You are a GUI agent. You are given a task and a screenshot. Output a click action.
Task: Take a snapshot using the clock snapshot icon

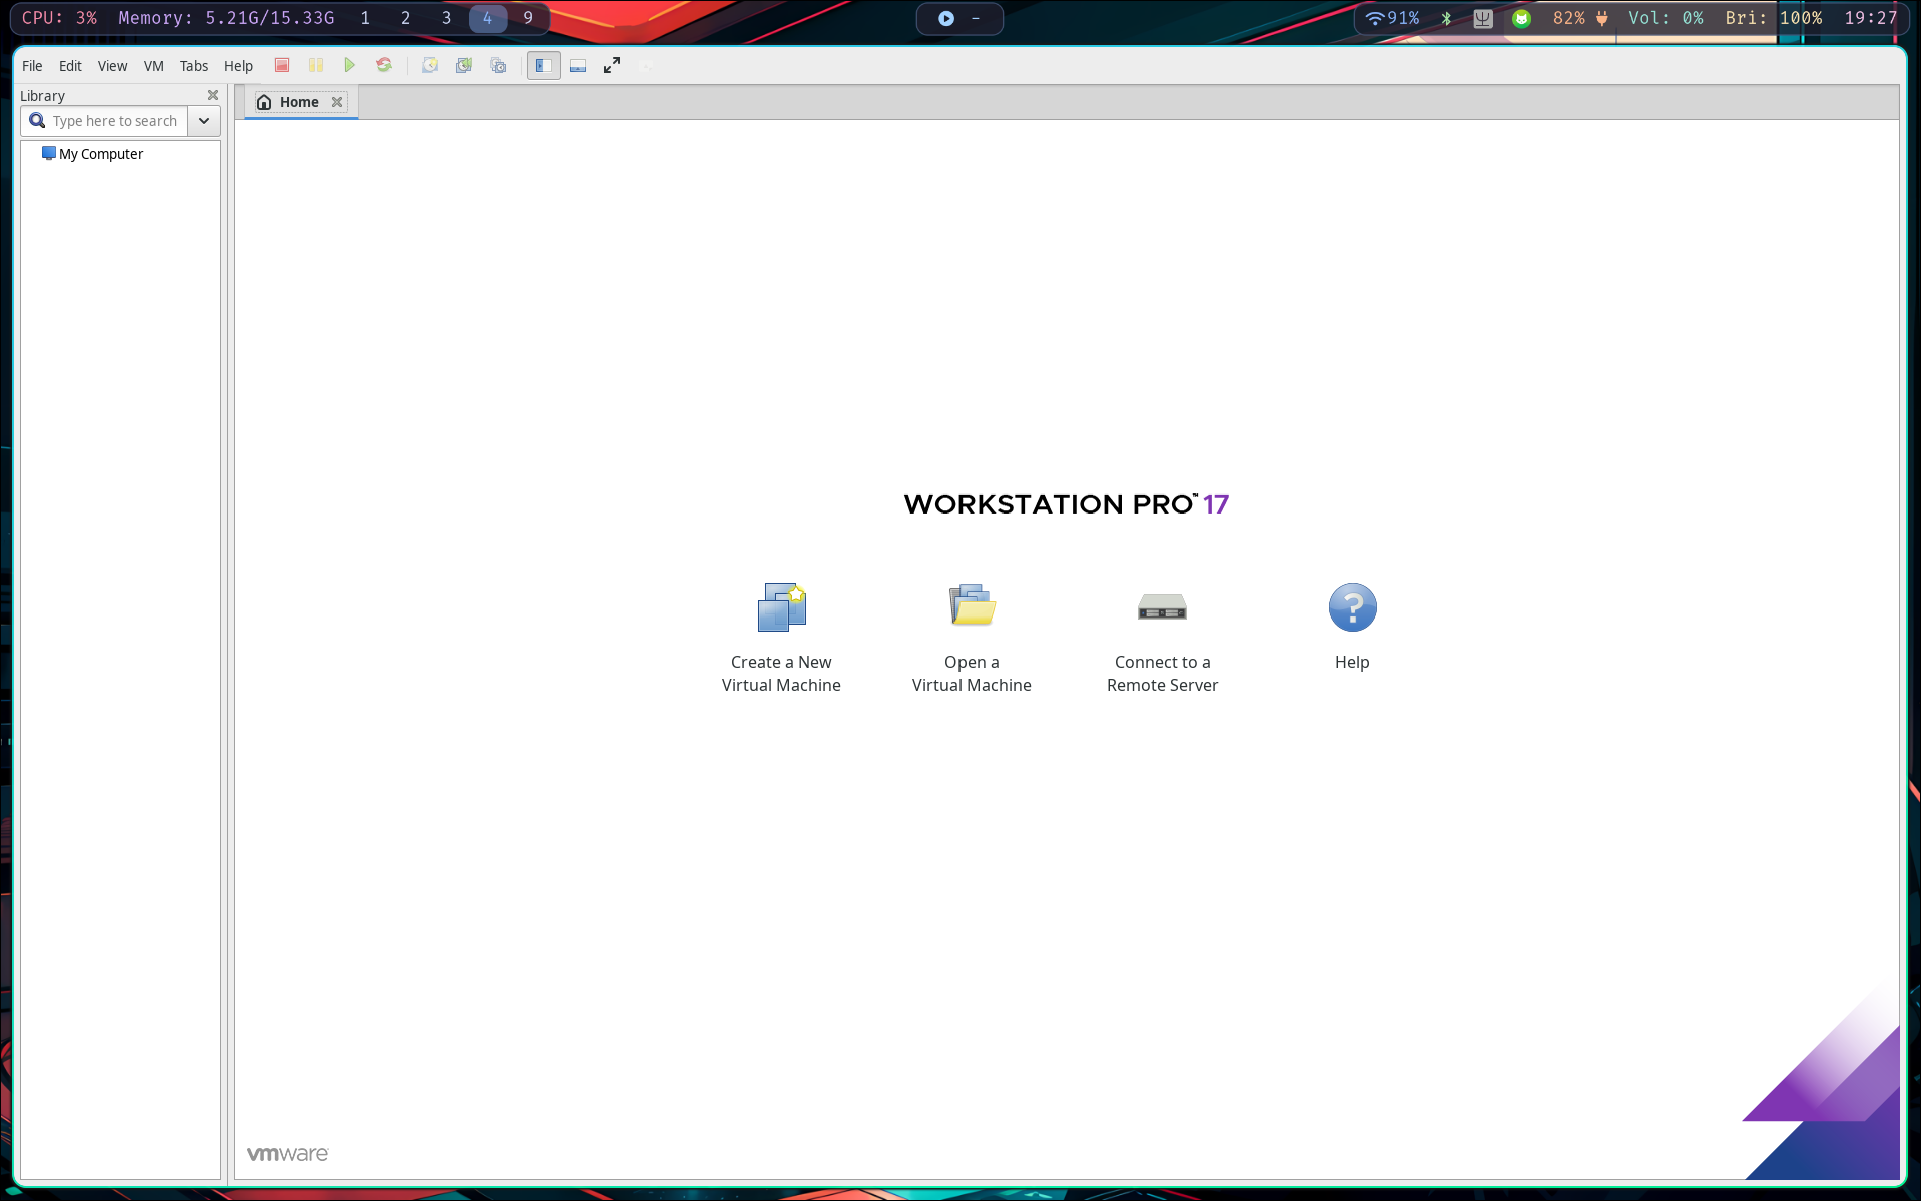click(x=430, y=65)
